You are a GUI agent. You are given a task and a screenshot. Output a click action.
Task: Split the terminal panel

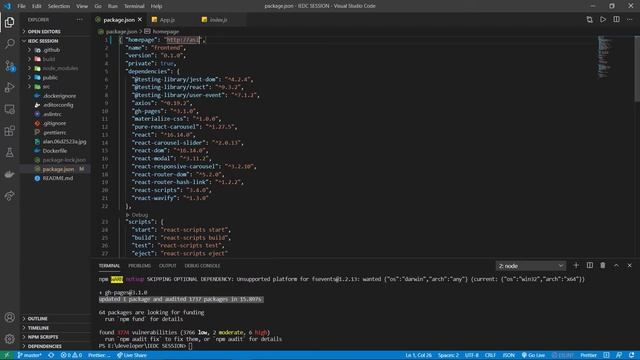pos(590,266)
